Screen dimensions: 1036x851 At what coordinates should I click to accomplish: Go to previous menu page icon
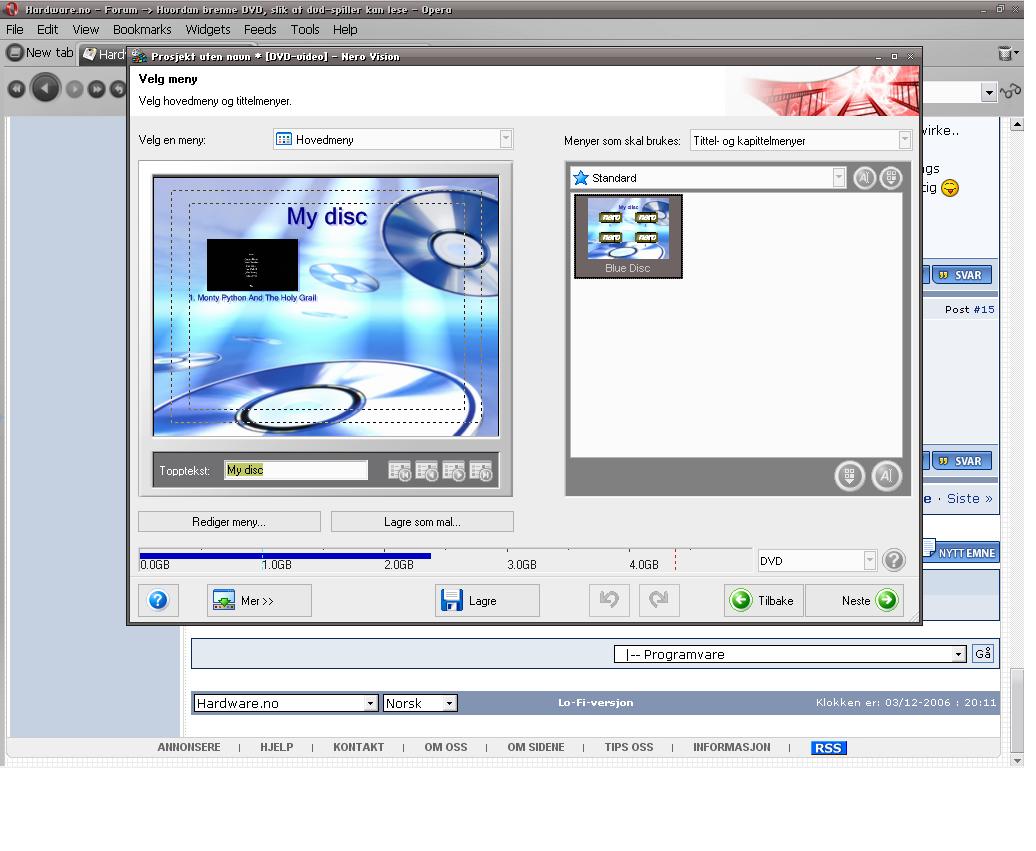[426, 471]
